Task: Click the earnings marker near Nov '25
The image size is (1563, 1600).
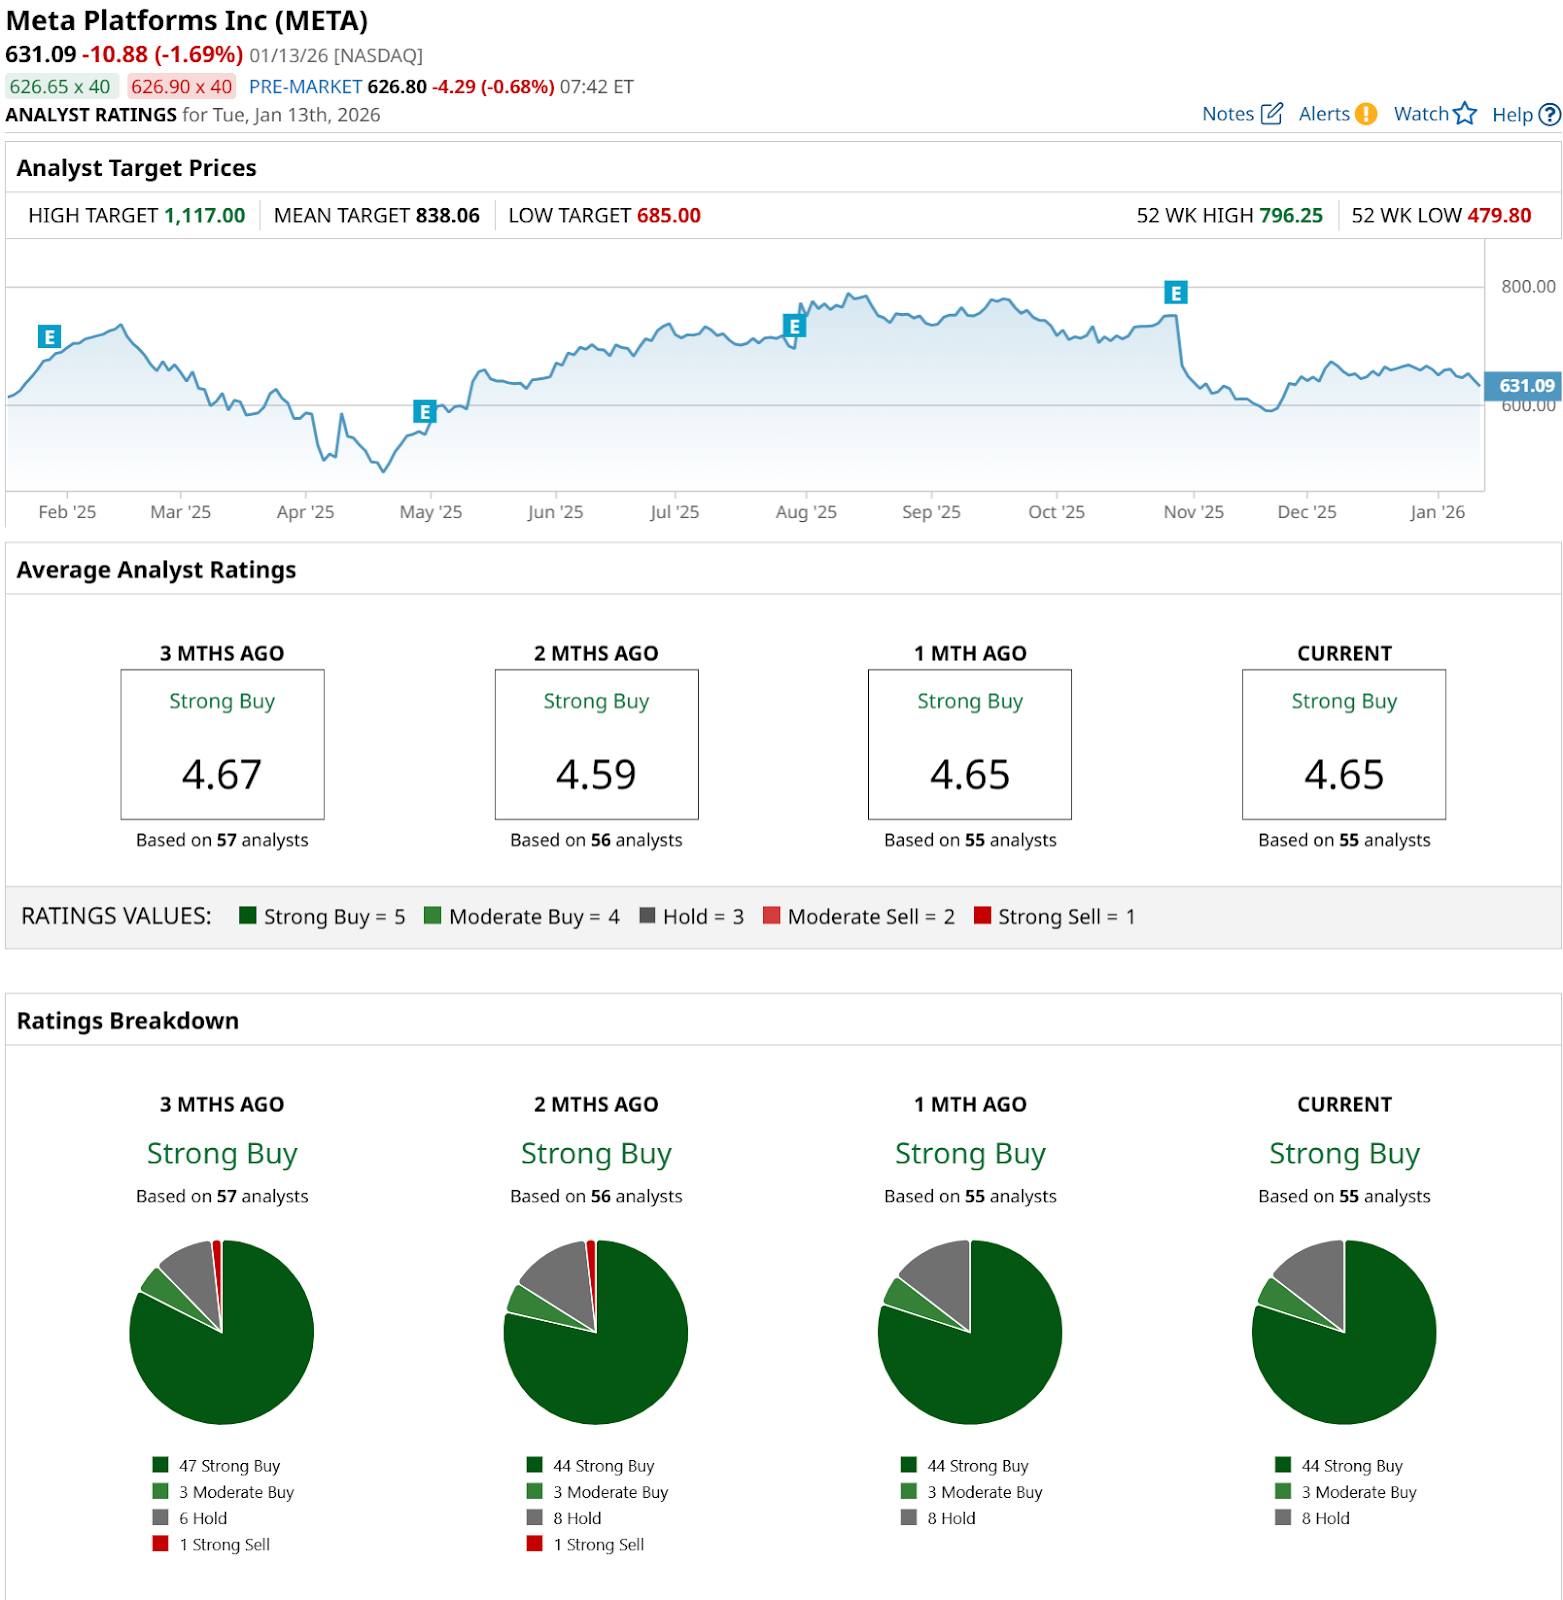Action: tap(1175, 293)
